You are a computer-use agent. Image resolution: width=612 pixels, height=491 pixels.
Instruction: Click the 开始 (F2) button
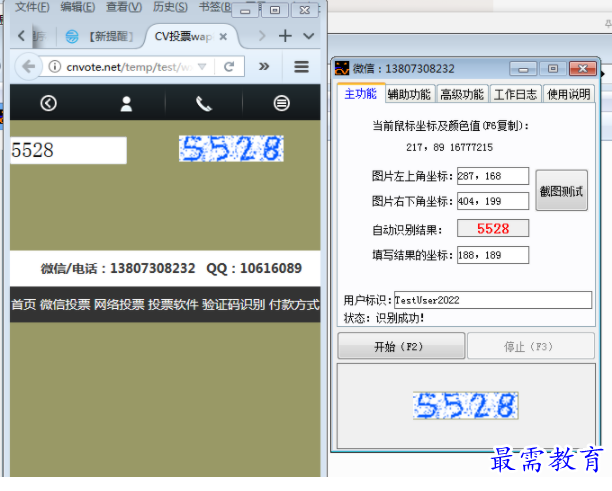click(x=401, y=346)
